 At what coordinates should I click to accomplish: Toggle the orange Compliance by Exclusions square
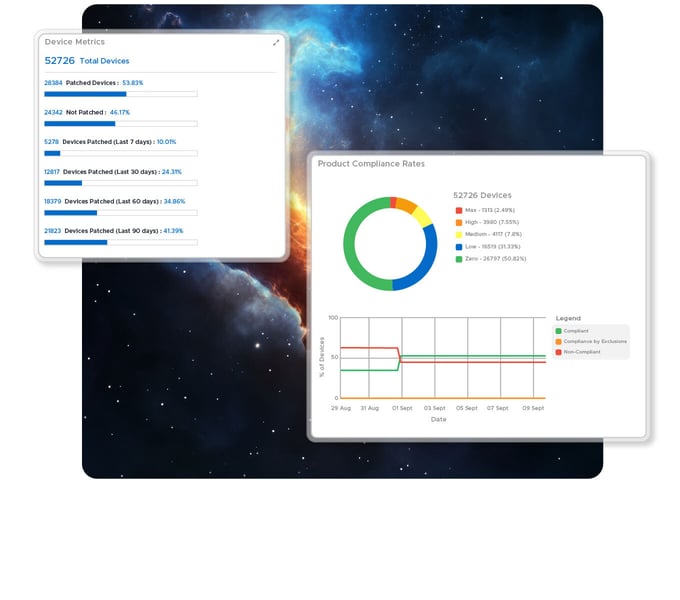[559, 342]
